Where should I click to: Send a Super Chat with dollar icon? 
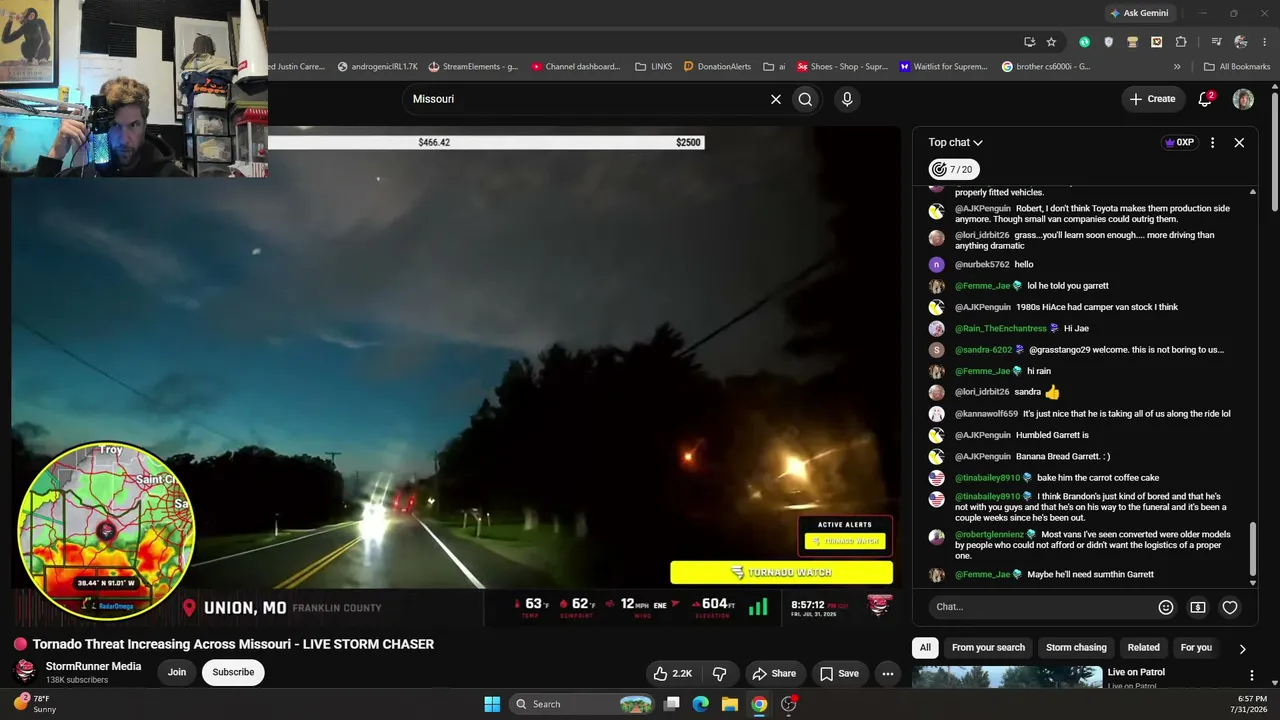point(1197,607)
